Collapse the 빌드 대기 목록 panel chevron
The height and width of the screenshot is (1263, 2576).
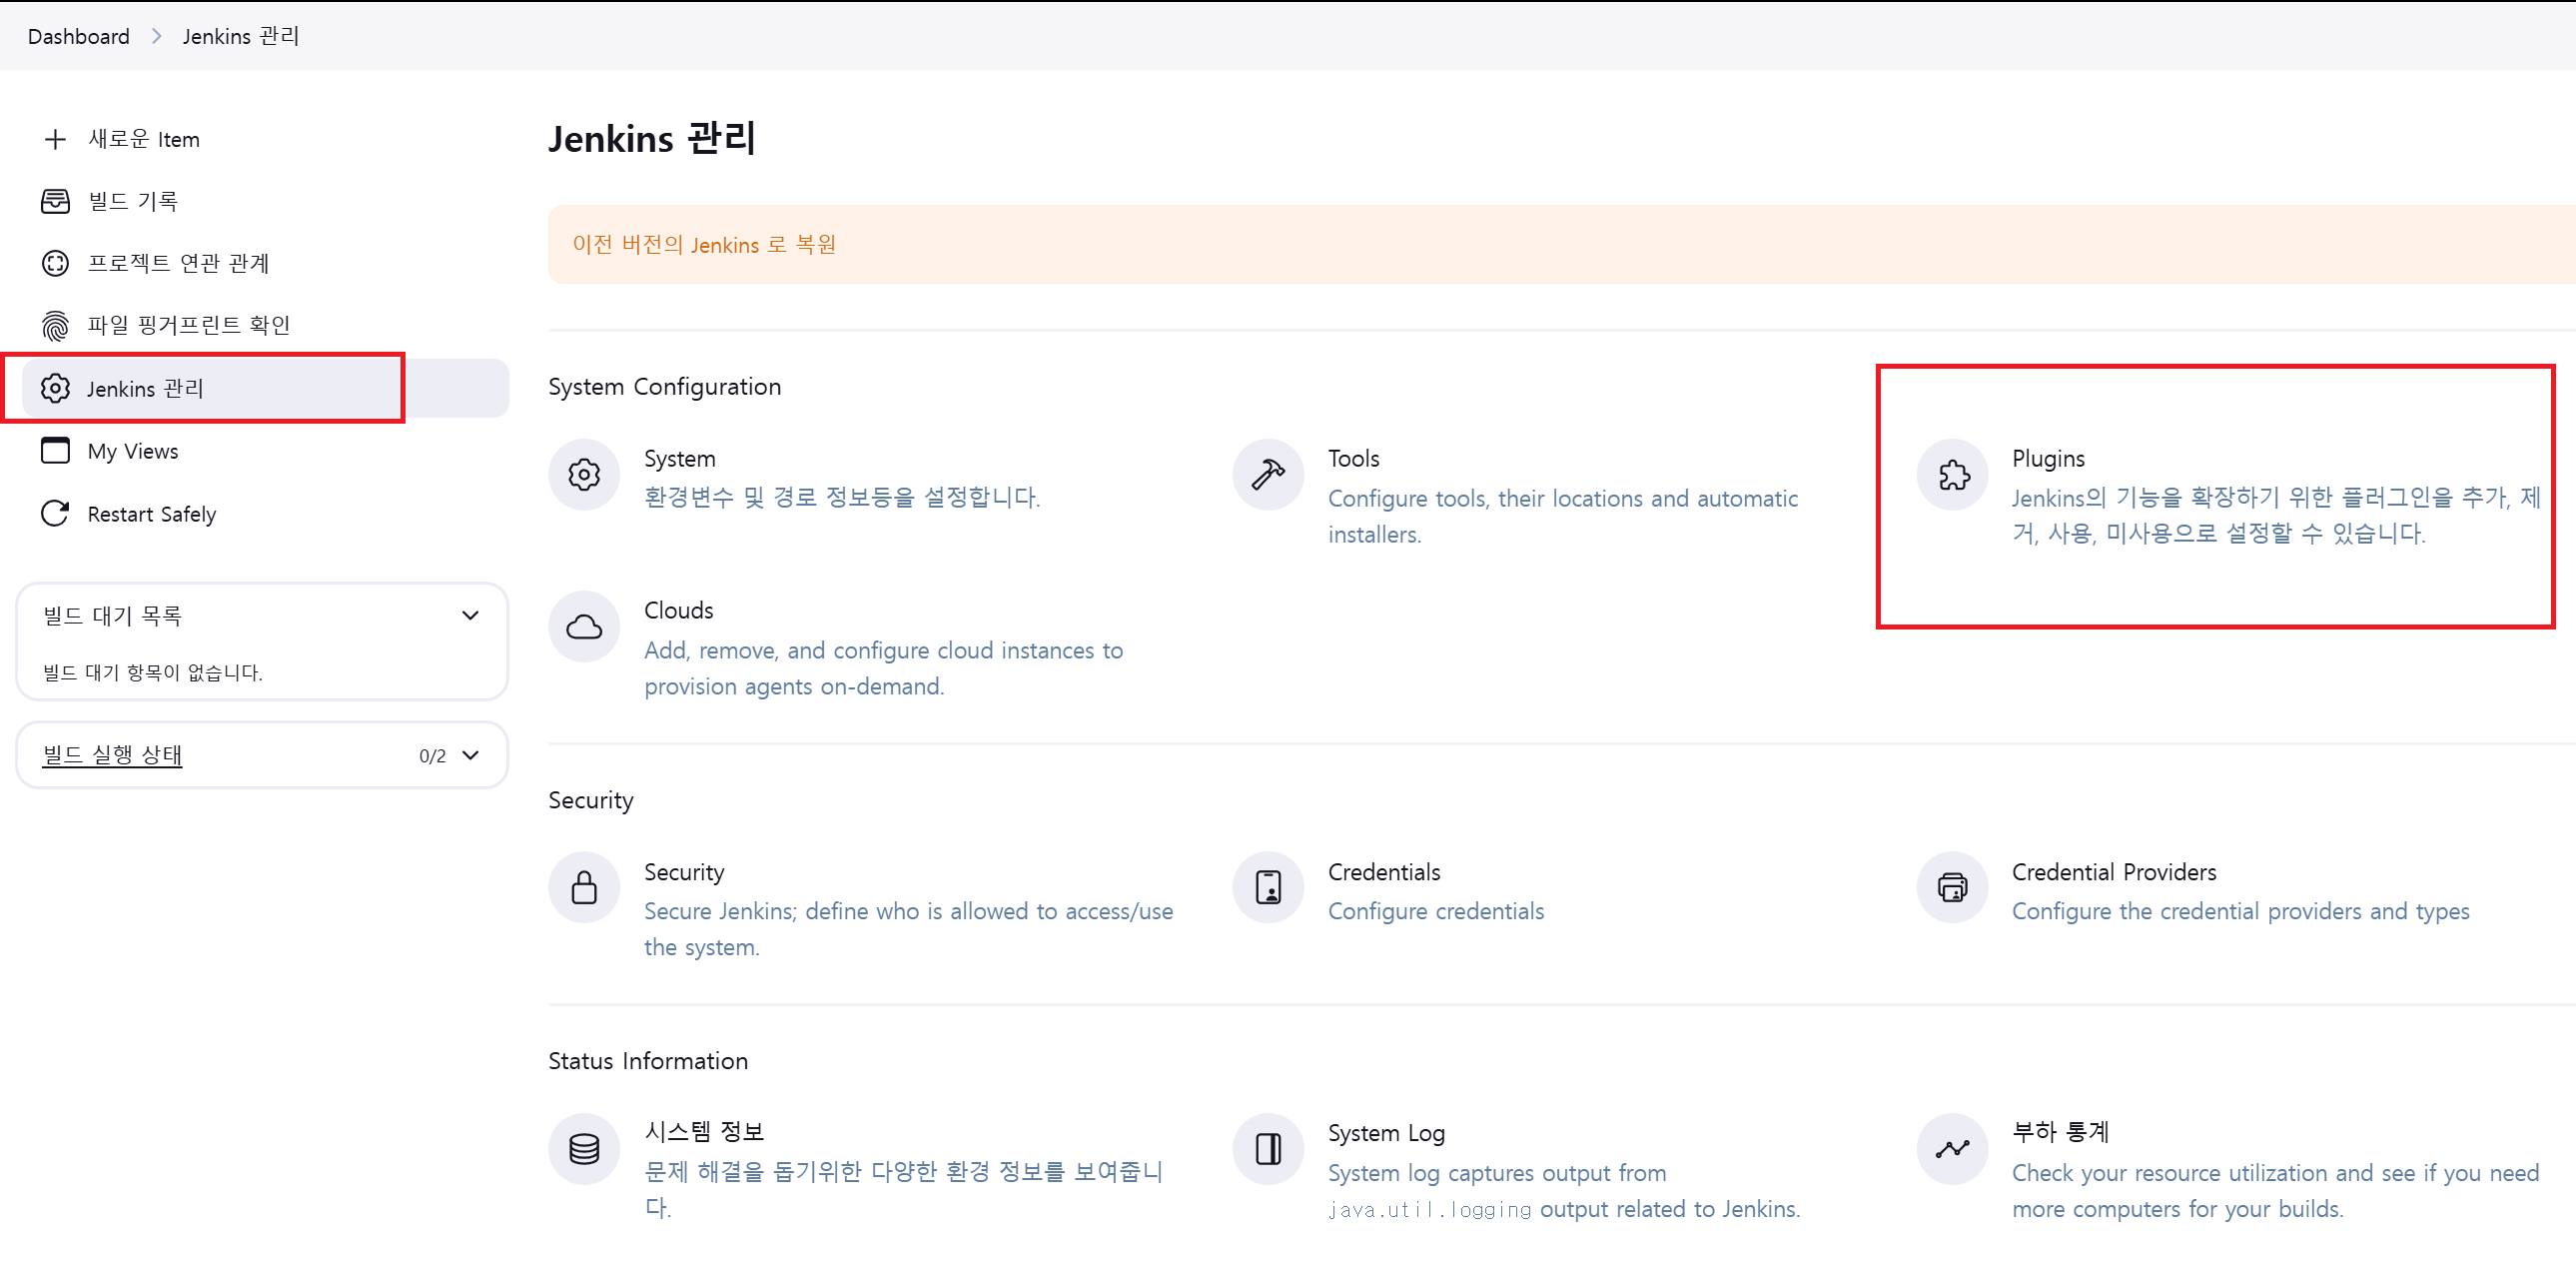(470, 615)
